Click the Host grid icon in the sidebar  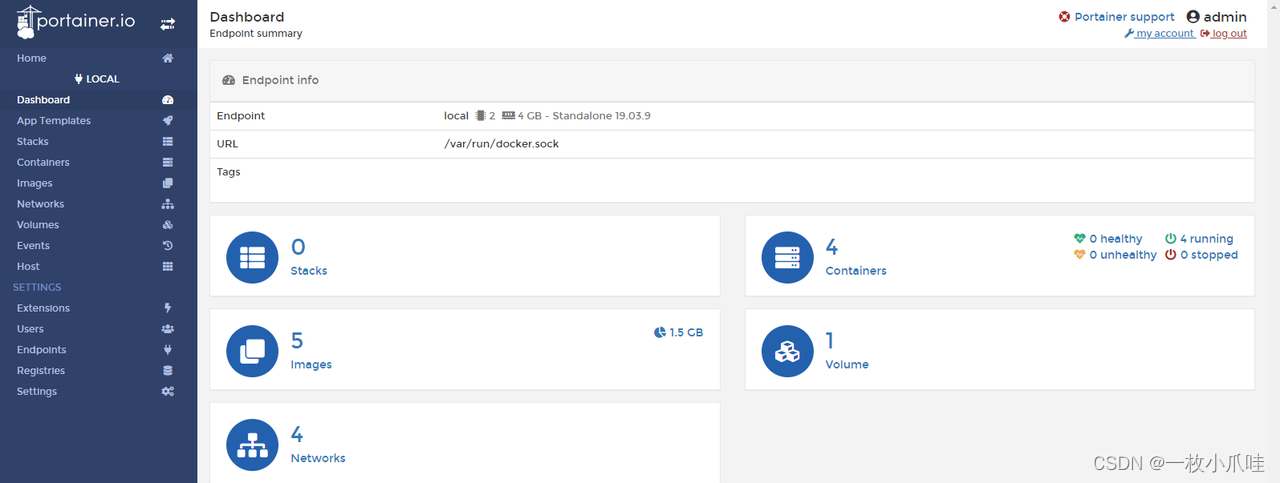(x=168, y=267)
